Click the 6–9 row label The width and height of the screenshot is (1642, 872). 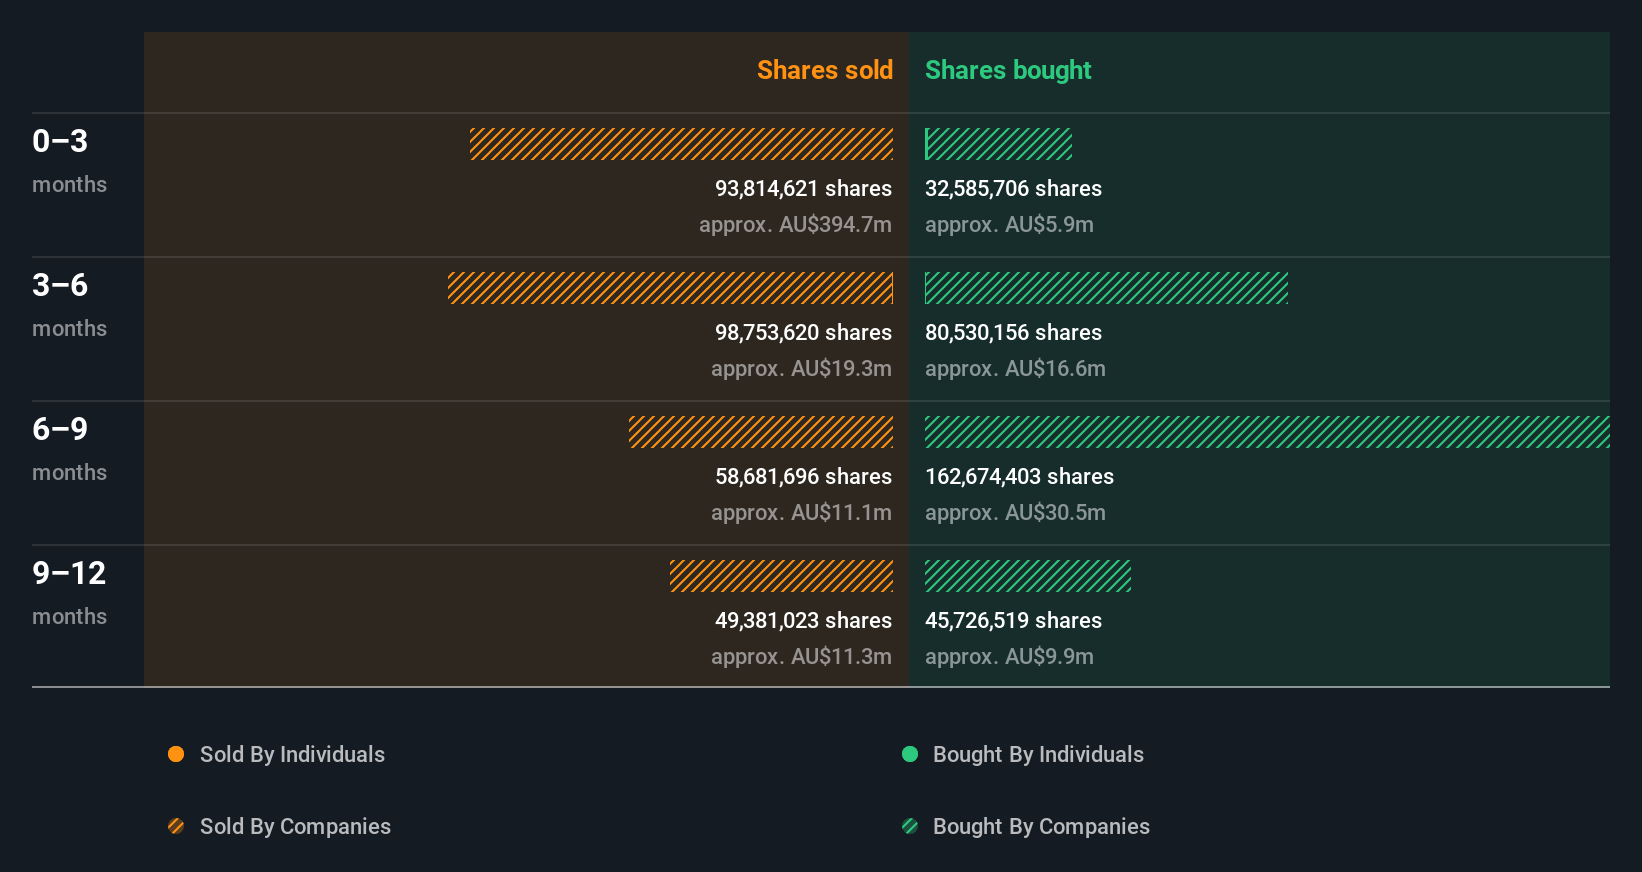click(60, 429)
